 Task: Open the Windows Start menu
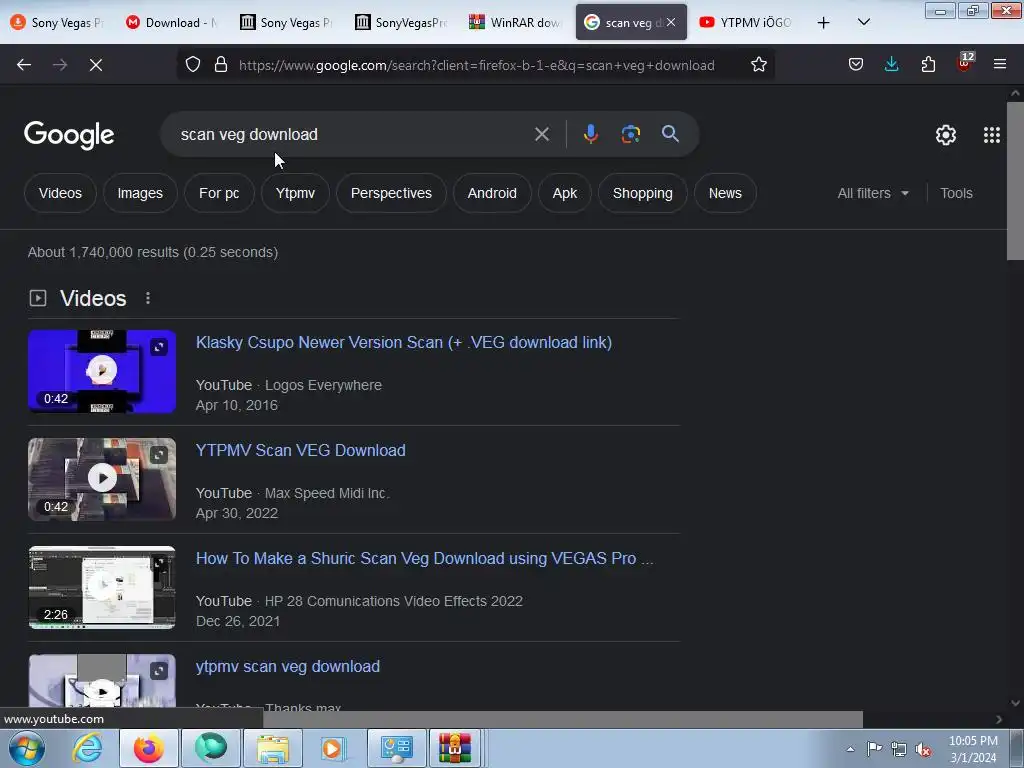(x=27, y=748)
